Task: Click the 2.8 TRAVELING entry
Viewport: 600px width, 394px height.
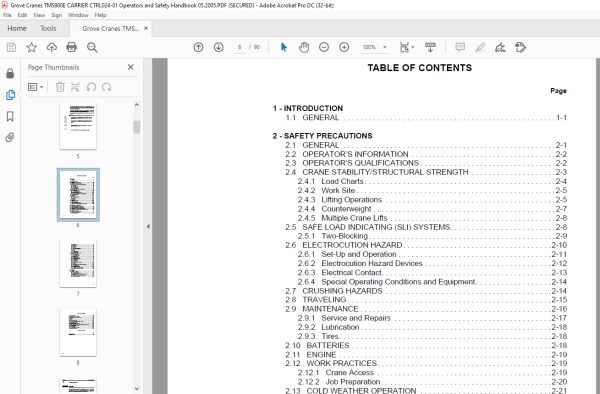Action: pos(426,300)
